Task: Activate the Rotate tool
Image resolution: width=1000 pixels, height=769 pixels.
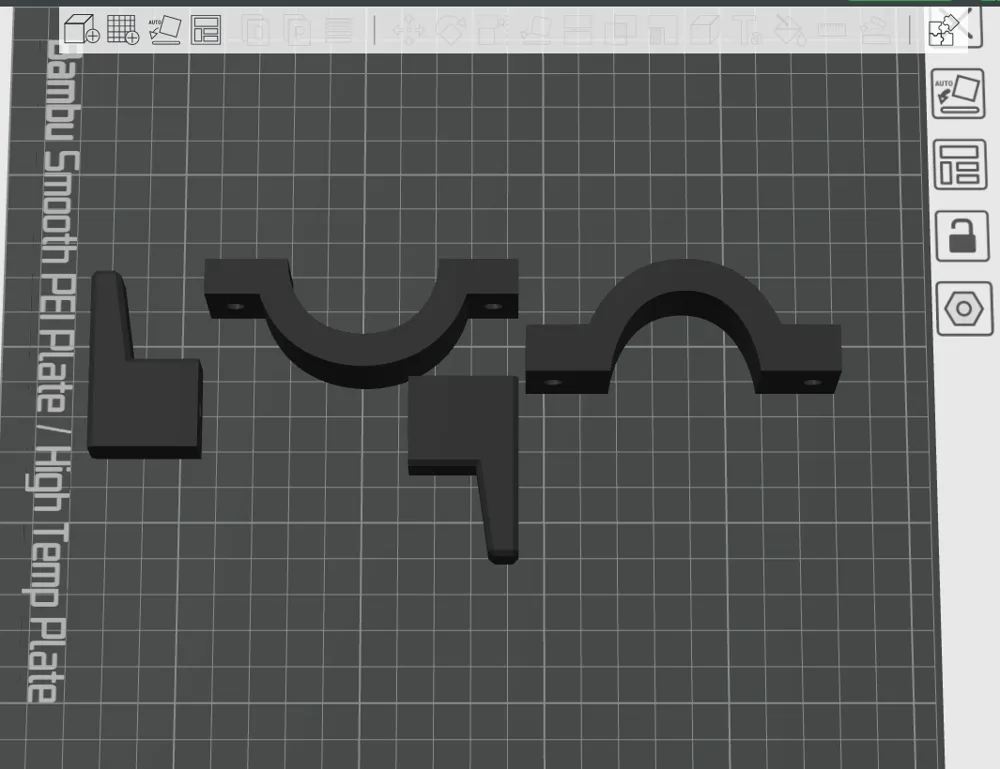Action: pos(451,30)
